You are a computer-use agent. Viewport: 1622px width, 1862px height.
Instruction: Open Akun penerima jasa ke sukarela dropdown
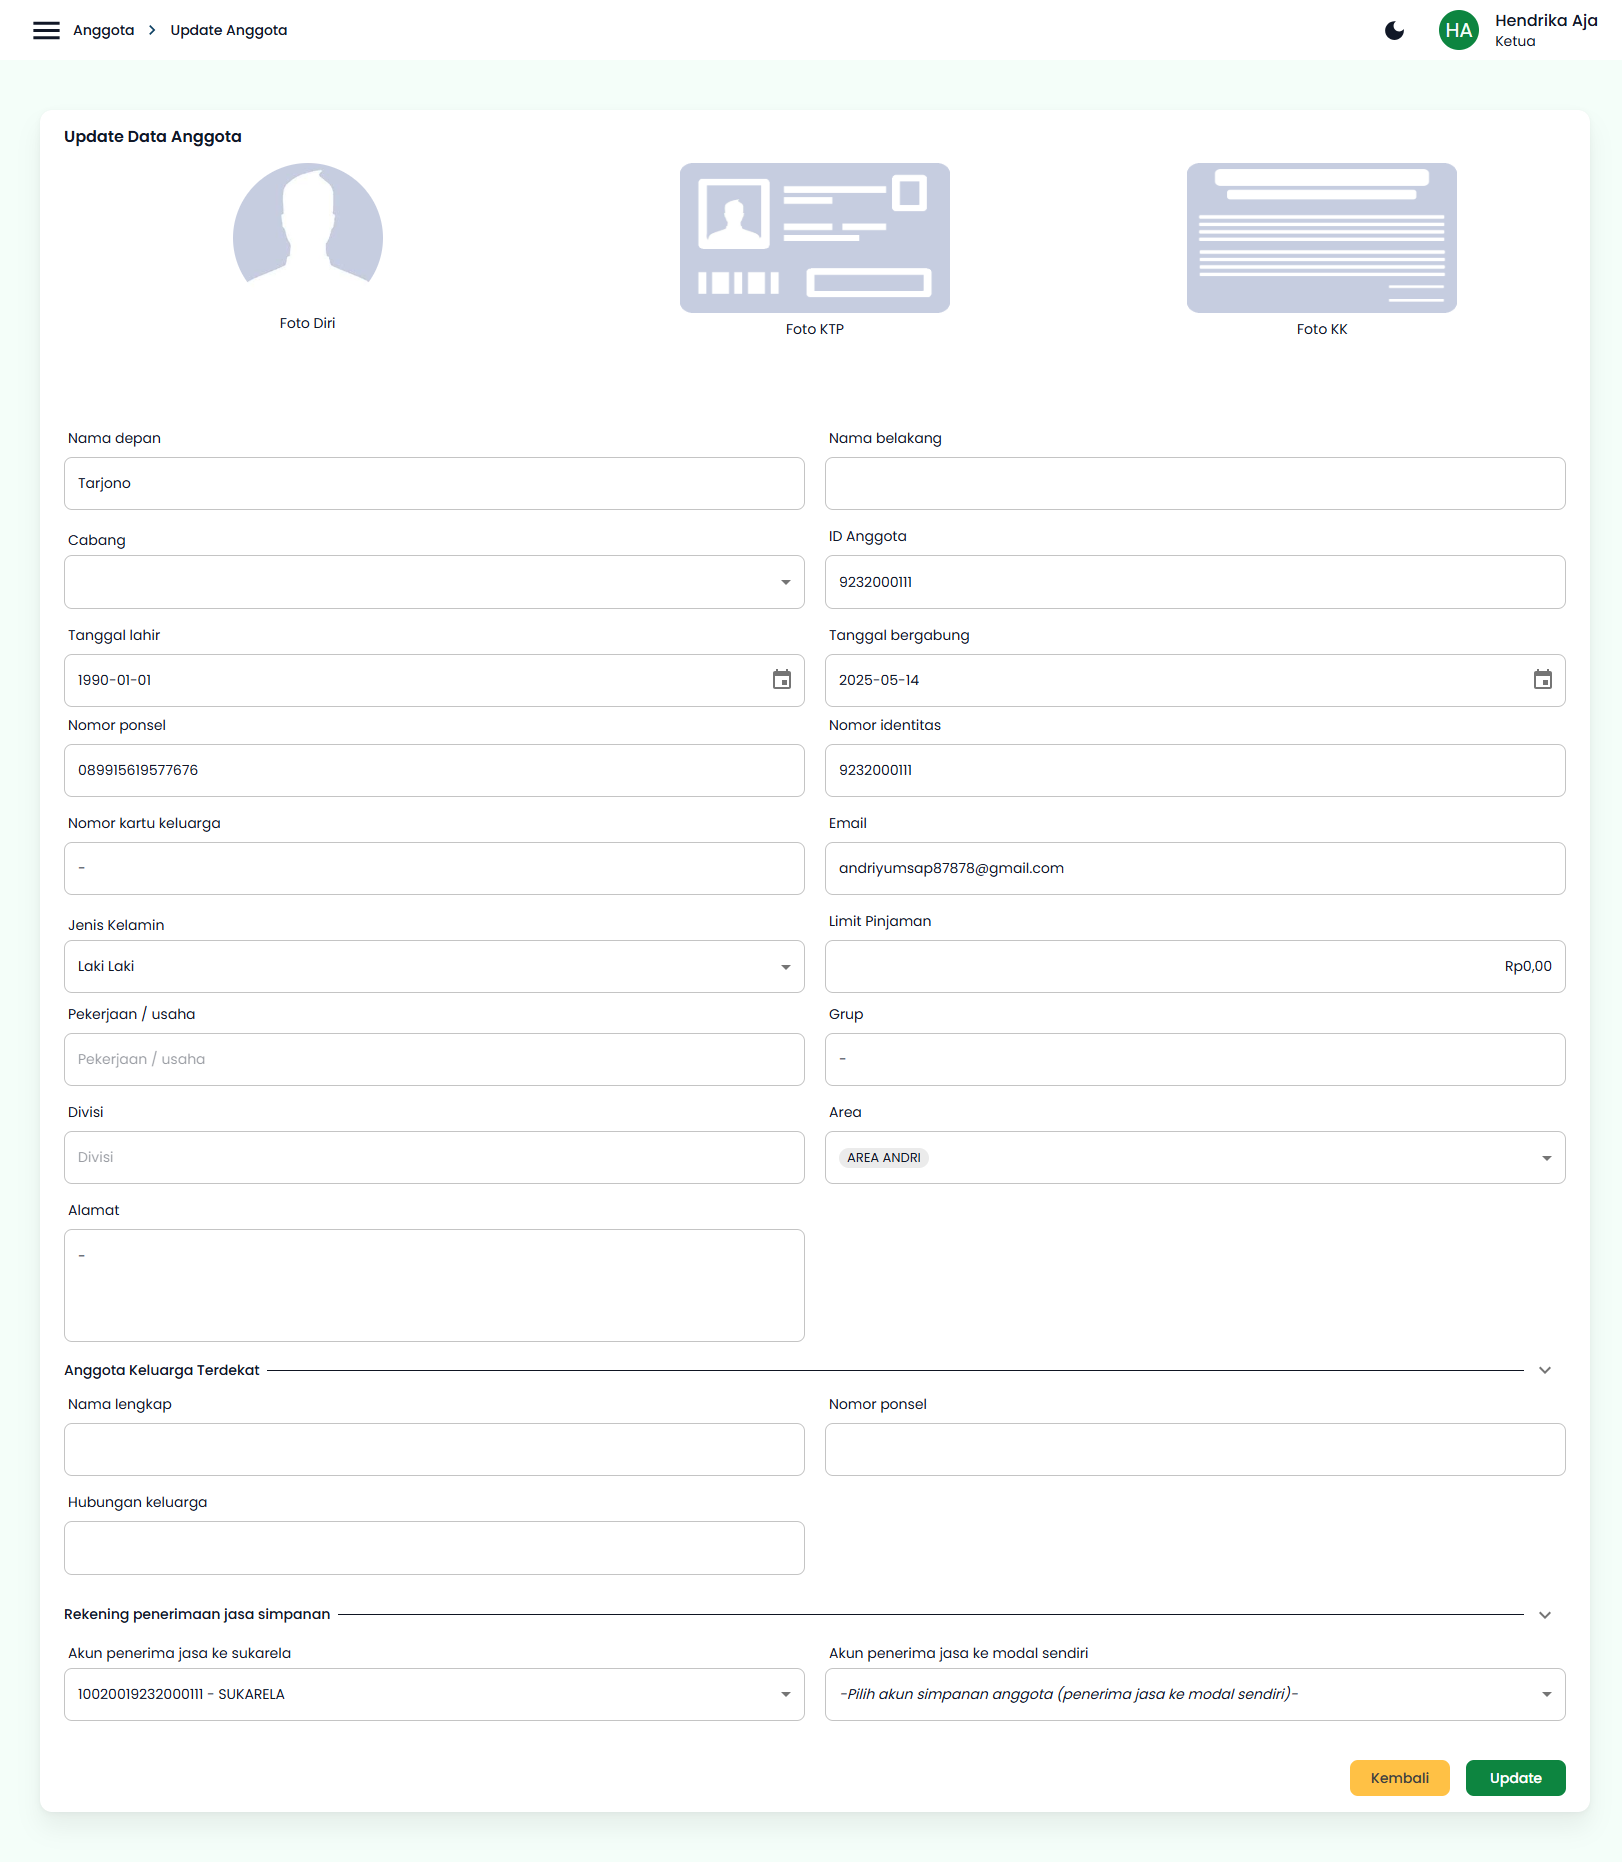(x=434, y=1694)
